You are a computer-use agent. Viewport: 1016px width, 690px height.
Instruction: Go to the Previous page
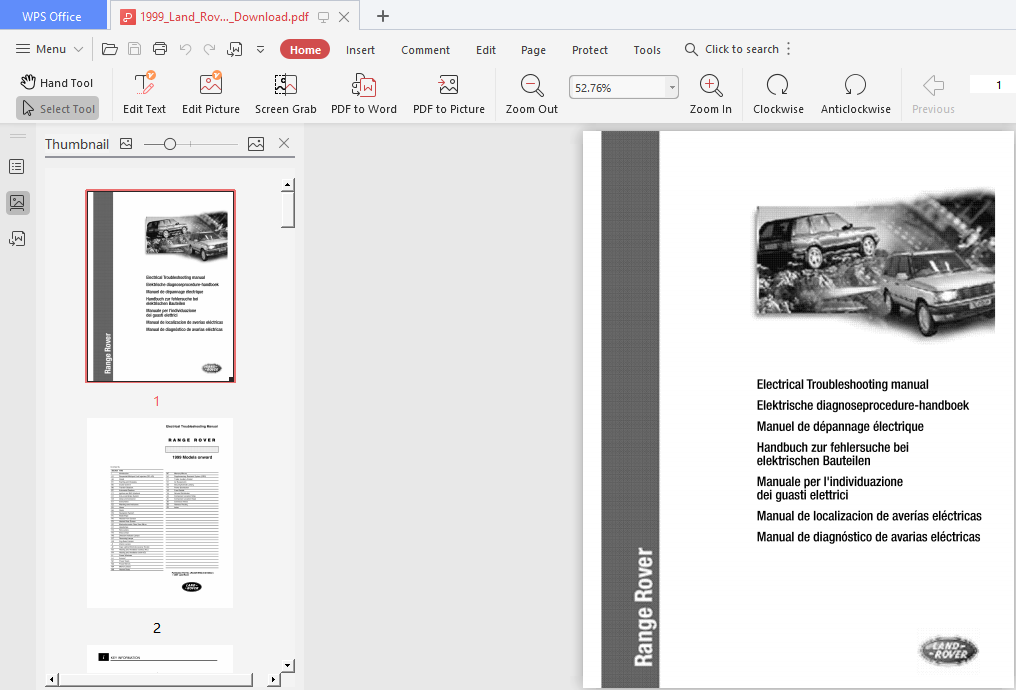(x=933, y=94)
